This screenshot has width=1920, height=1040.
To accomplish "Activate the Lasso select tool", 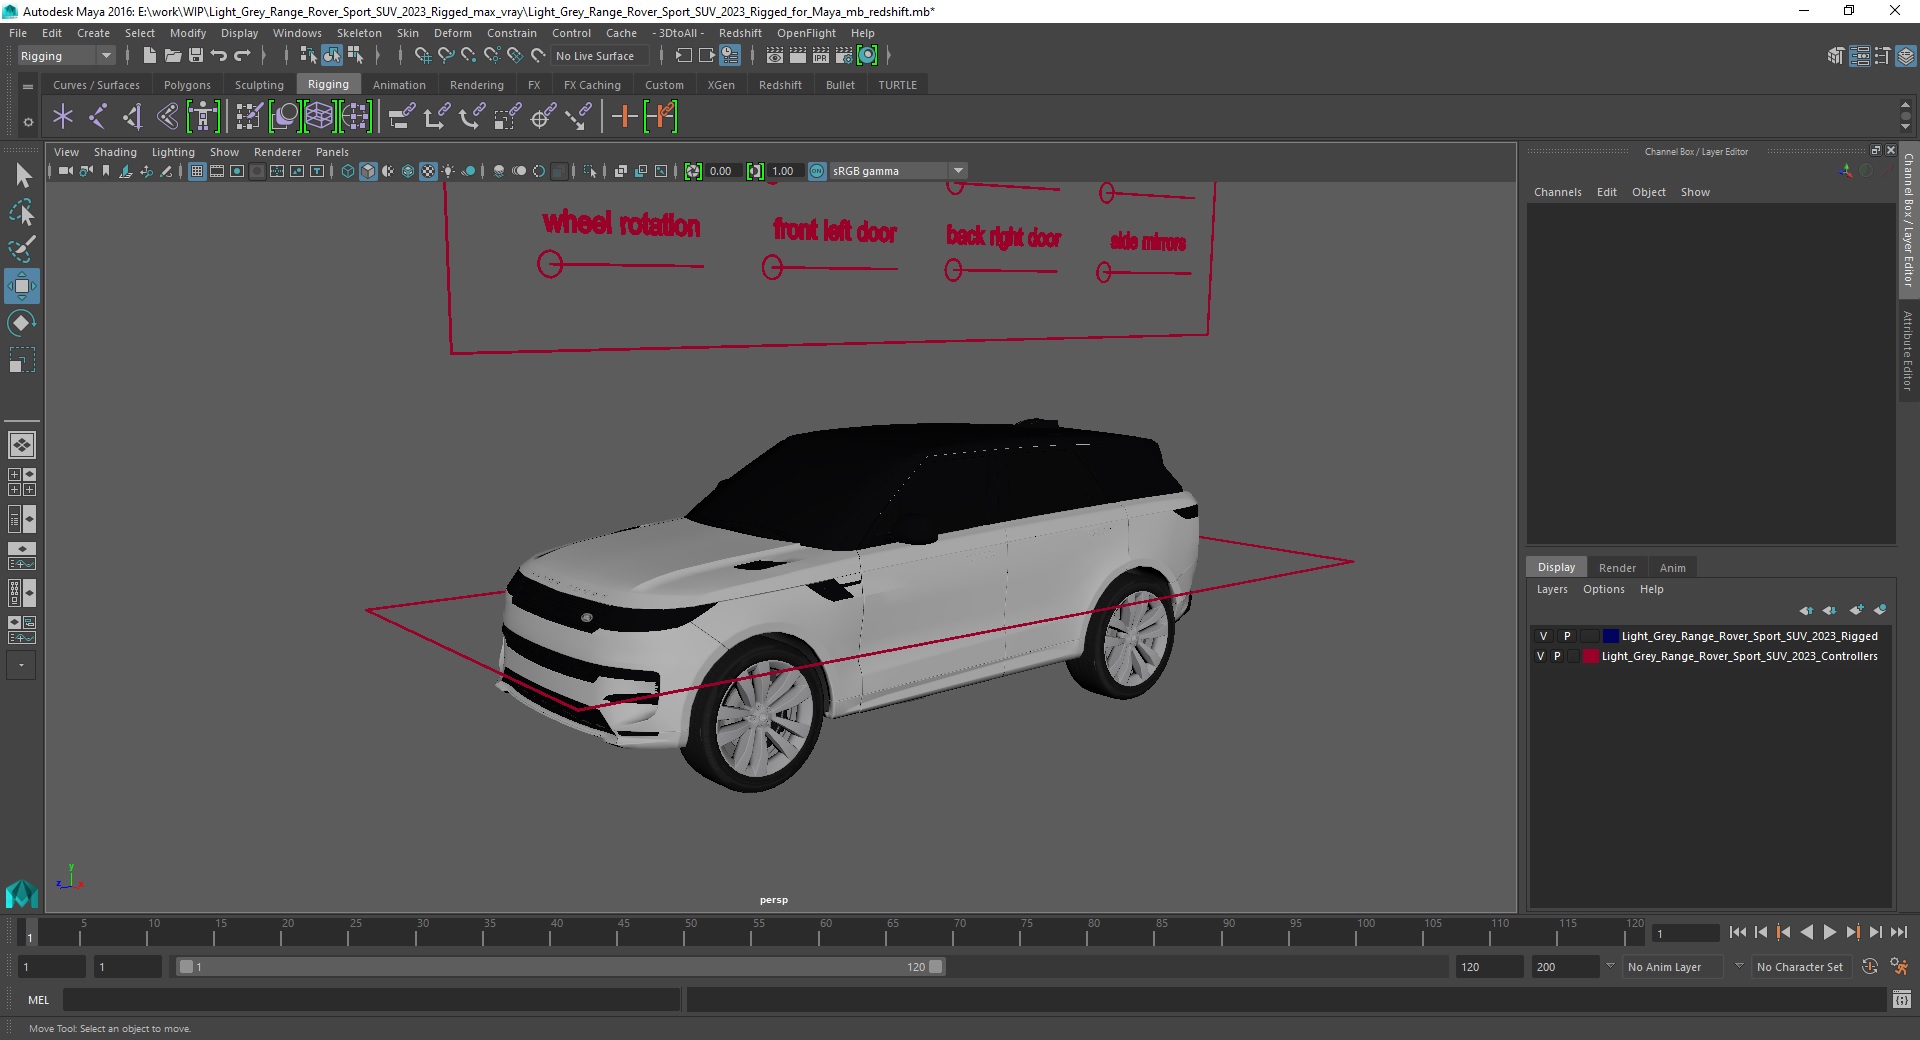I will 22,212.
